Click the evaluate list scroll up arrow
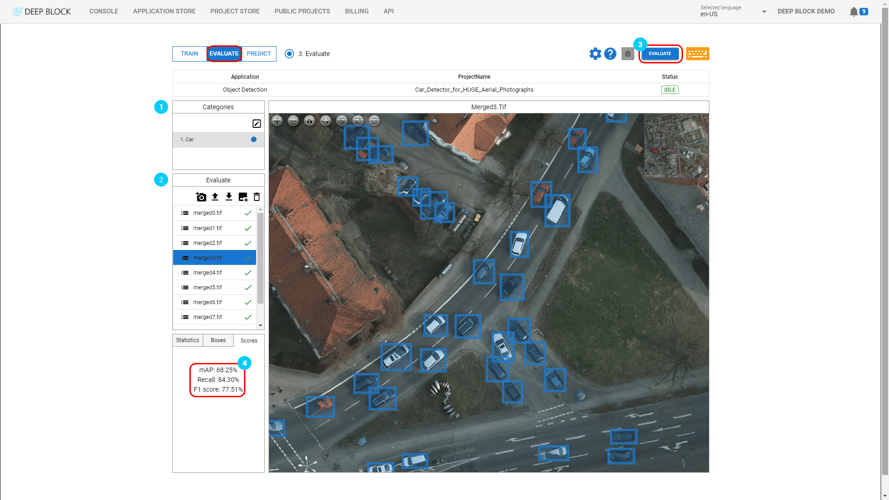Viewport: 889px width, 500px height. 260,209
